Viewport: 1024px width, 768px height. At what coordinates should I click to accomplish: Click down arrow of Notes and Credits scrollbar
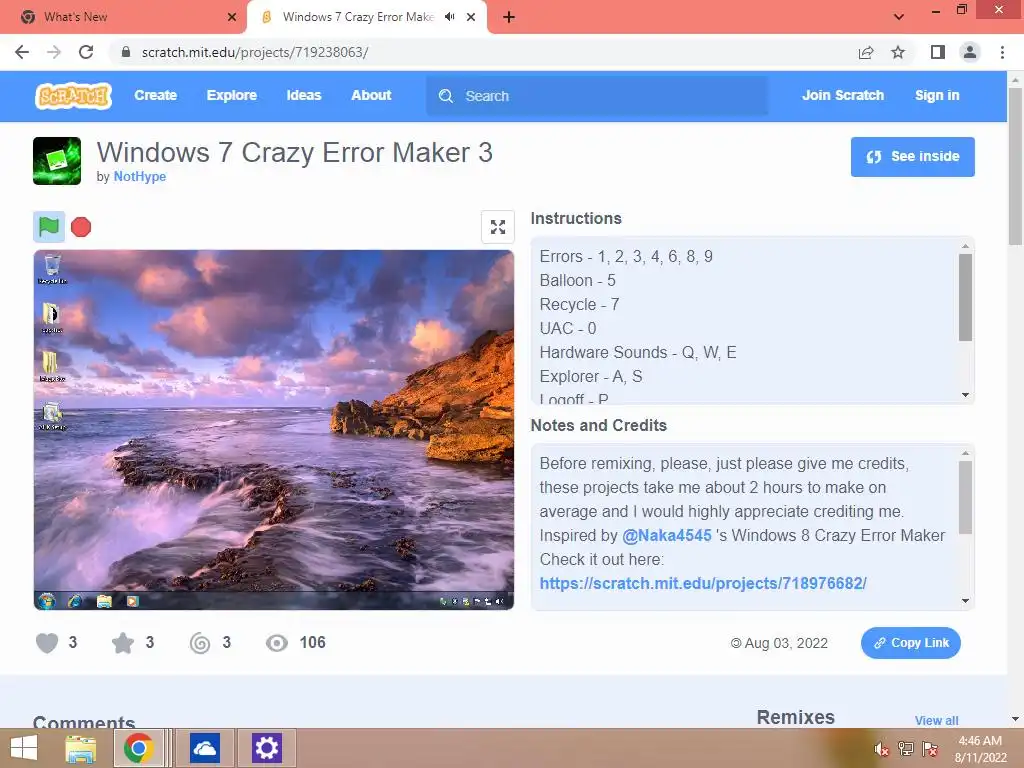pos(965,601)
